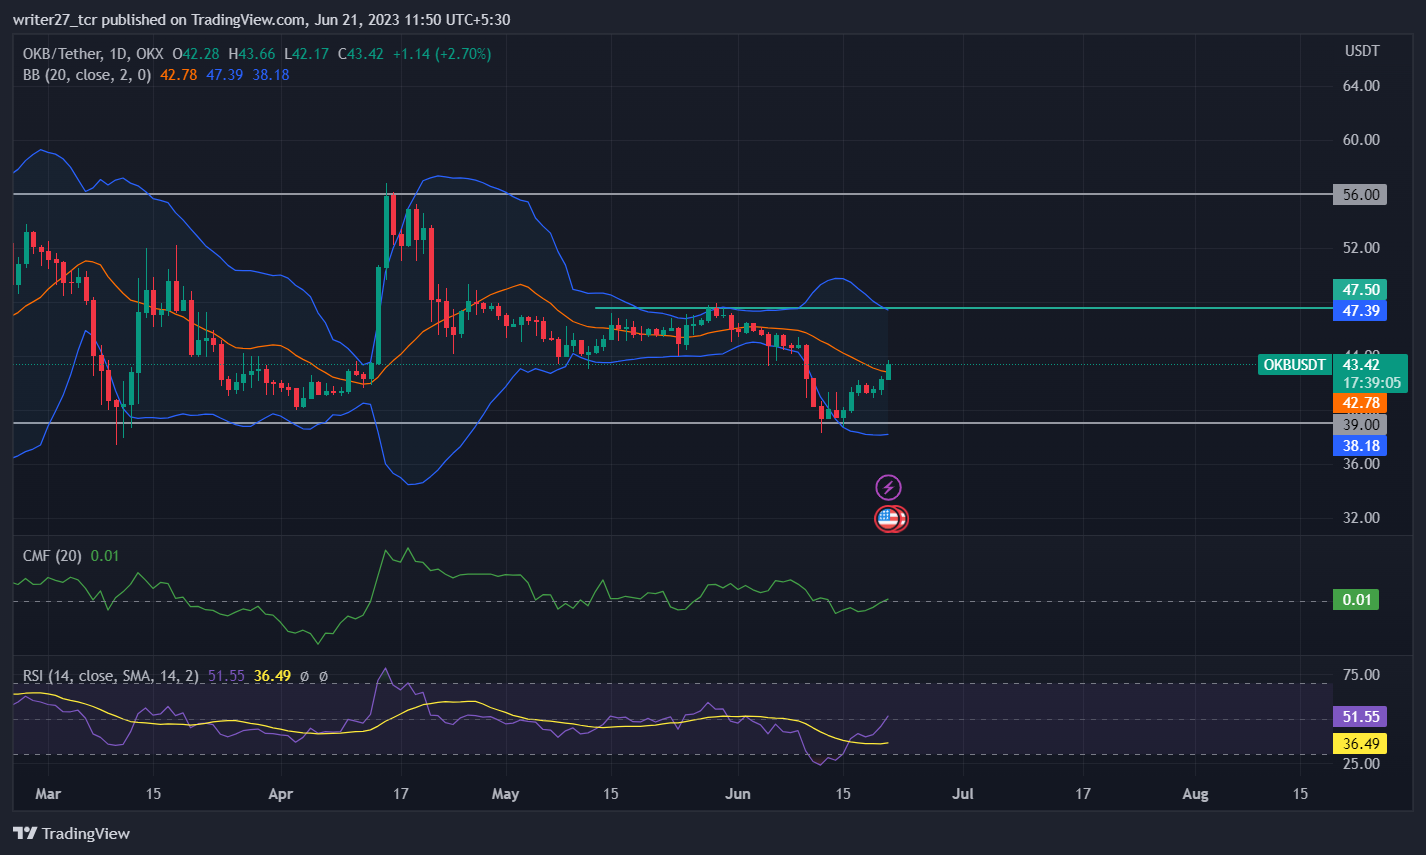
Task: Click the 47.50 green line price label
Action: click(1361, 289)
